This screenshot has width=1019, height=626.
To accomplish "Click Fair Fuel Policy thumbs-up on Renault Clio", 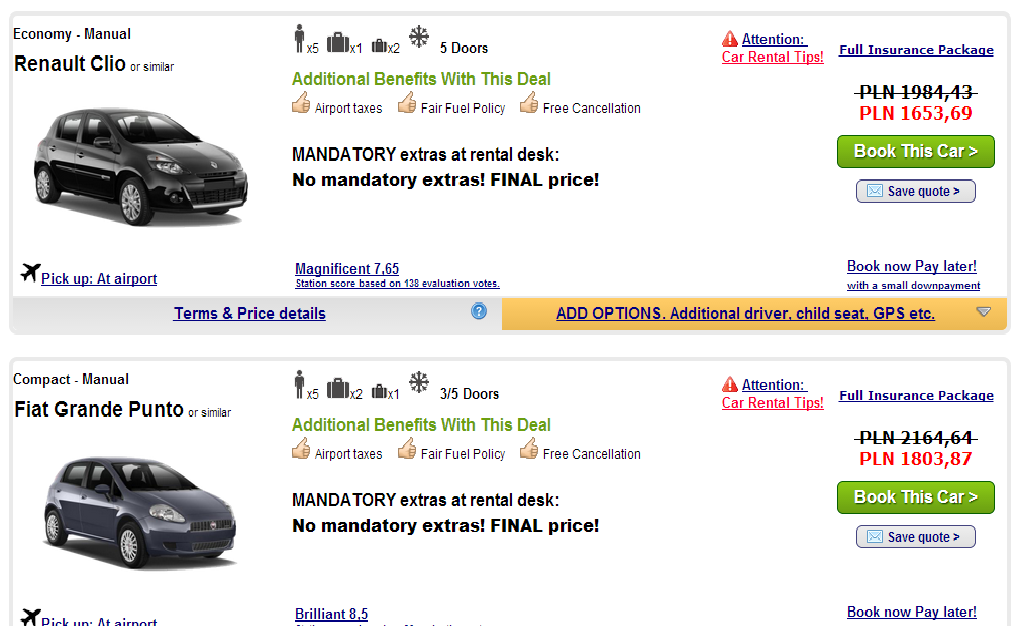I will tap(407, 103).
